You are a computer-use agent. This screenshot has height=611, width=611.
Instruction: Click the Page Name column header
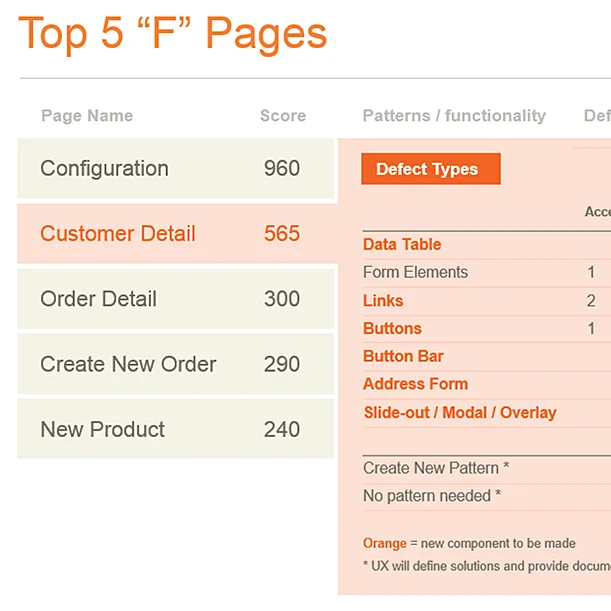pyautogui.click(x=87, y=116)
